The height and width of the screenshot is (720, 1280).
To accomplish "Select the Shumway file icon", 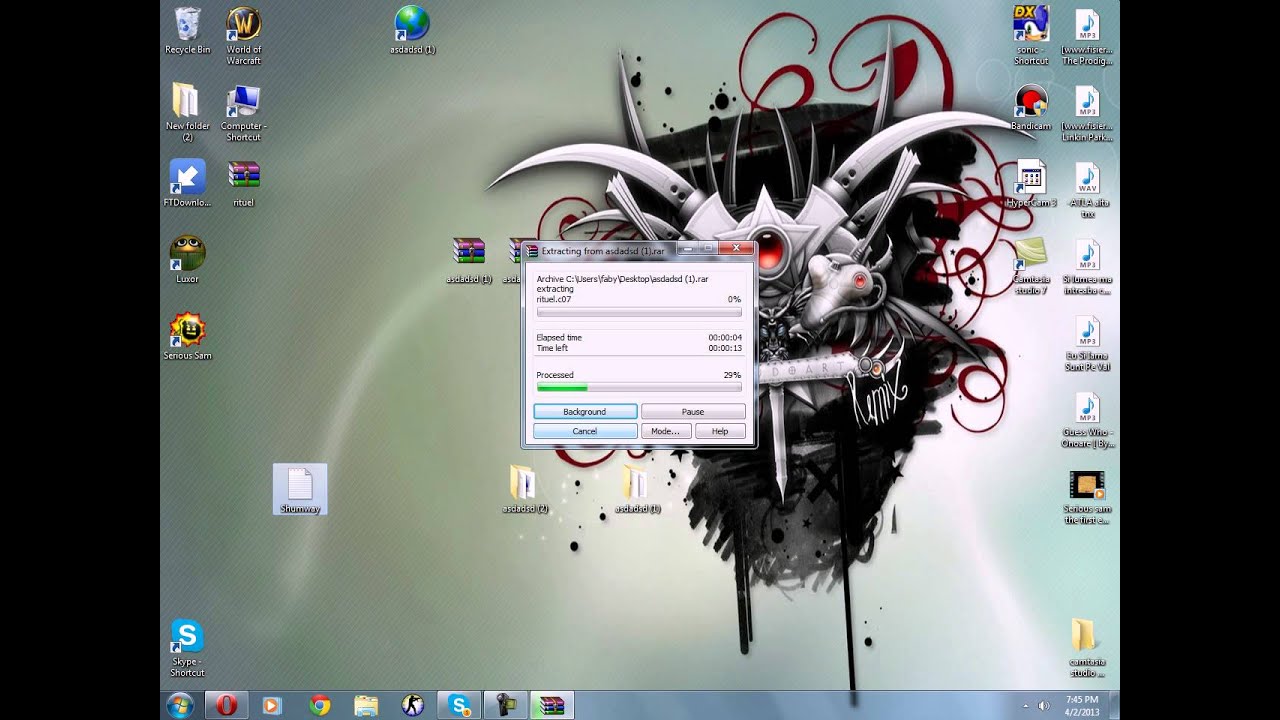I will pyautogui.click(x=300, y=490).
